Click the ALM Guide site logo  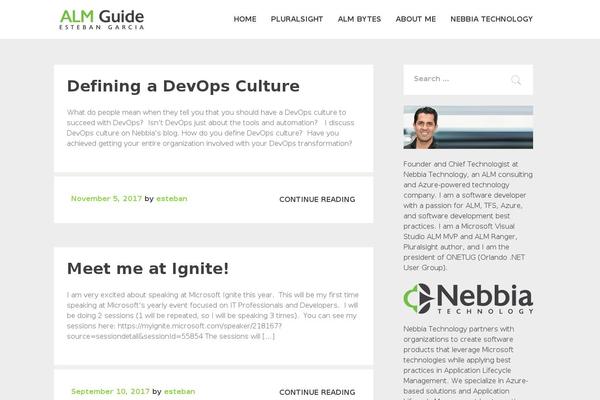click(102, 20)
